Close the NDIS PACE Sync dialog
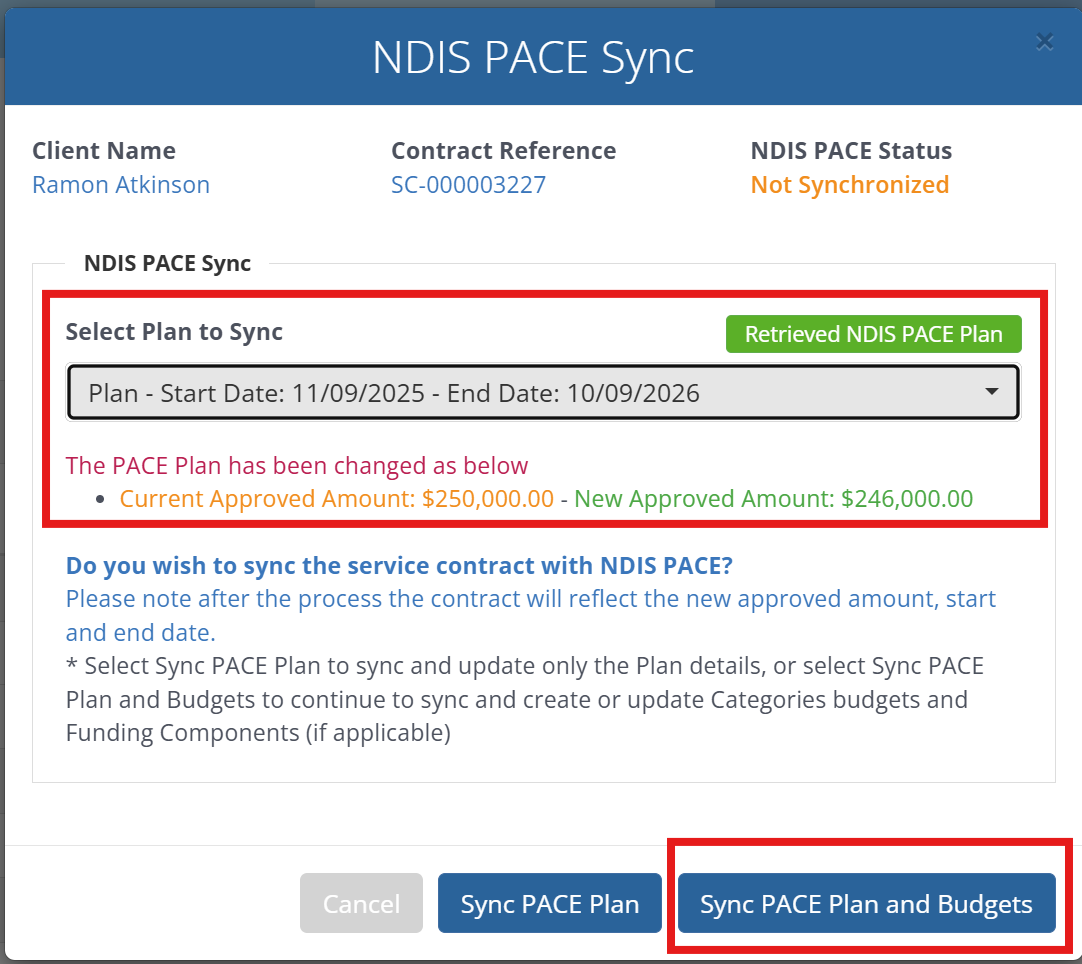This screenshot has width=1082, height=964. pyautogui.click(x=1044, y=41)
